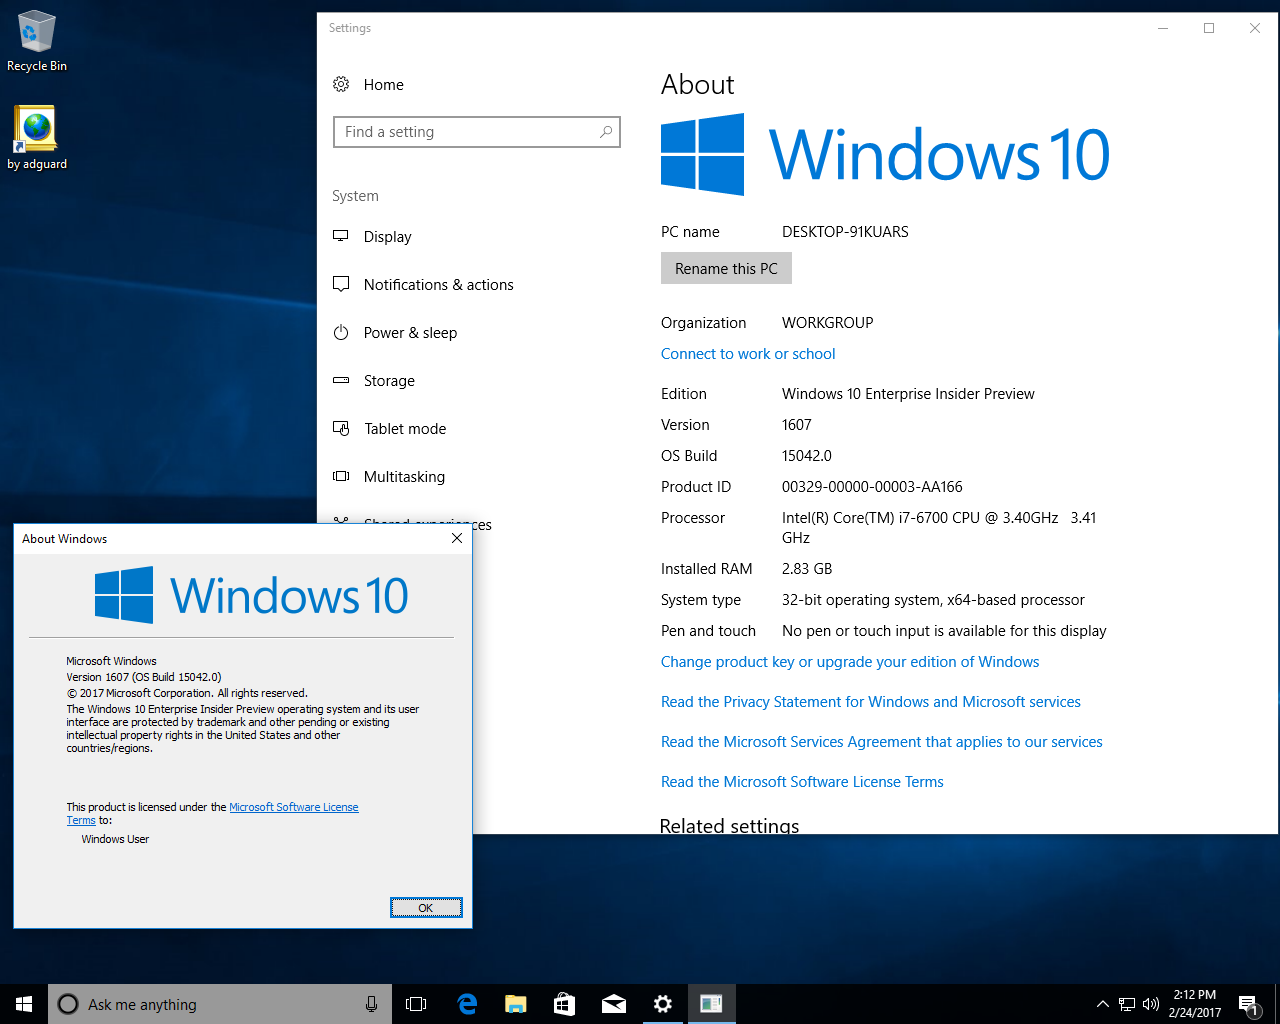Select the Notifications & actions icon
This screenshot has height=1024, width=1280.
pos(341,284)
